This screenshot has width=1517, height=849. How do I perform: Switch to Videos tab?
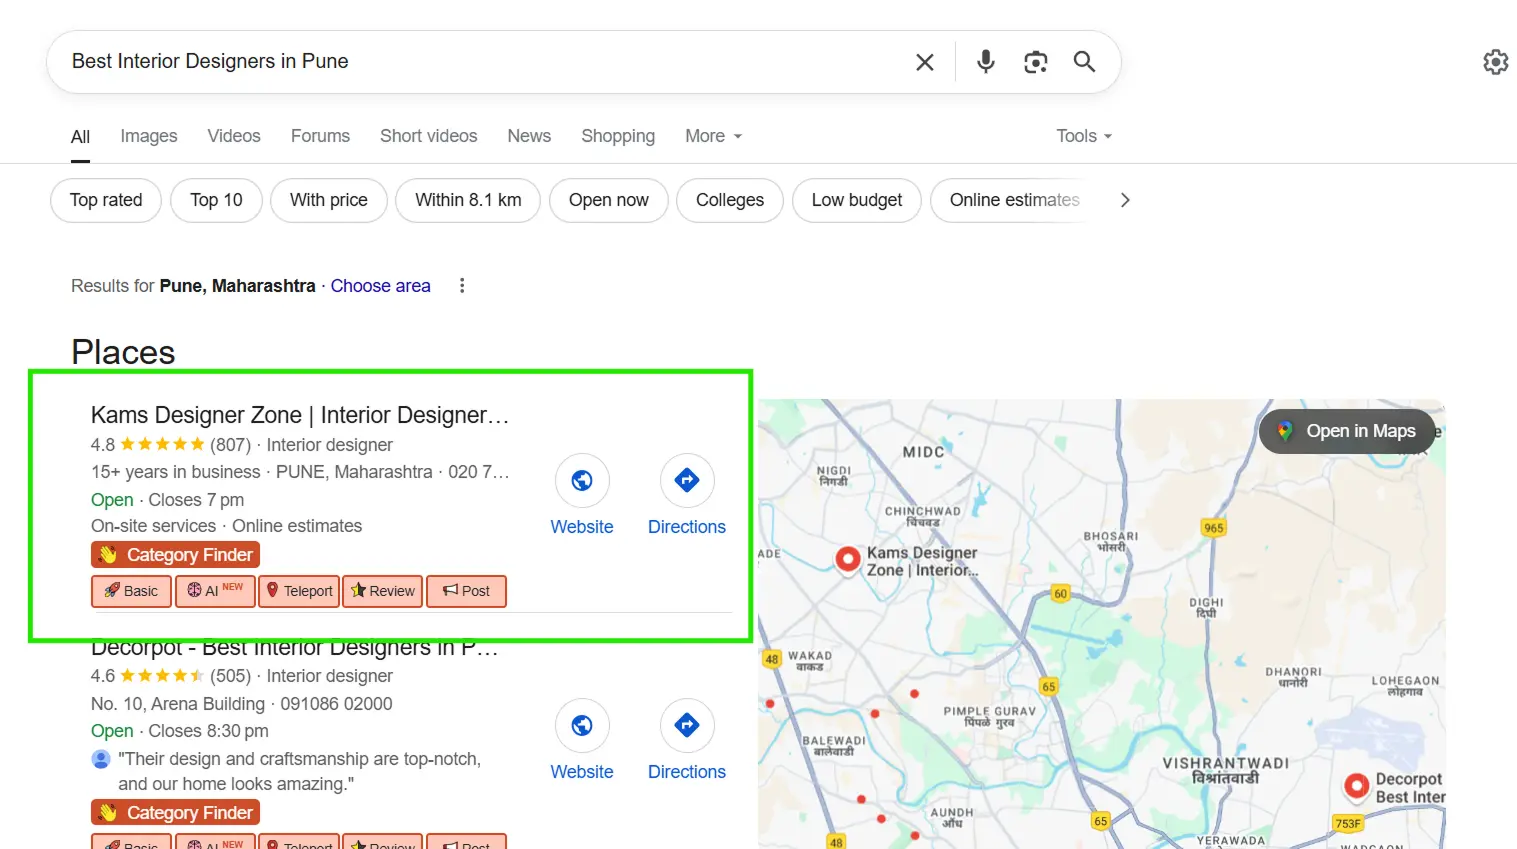234,136
